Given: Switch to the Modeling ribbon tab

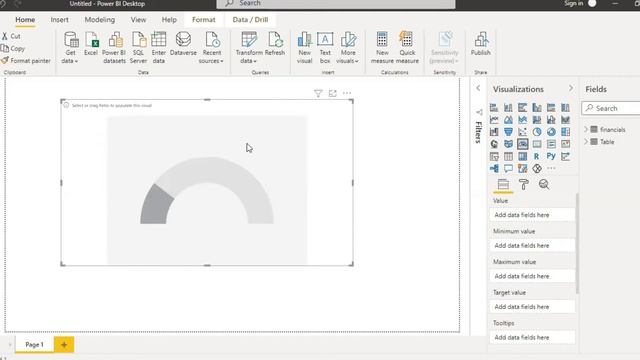Looking at the screenshot, I should (x=100, y=20).
